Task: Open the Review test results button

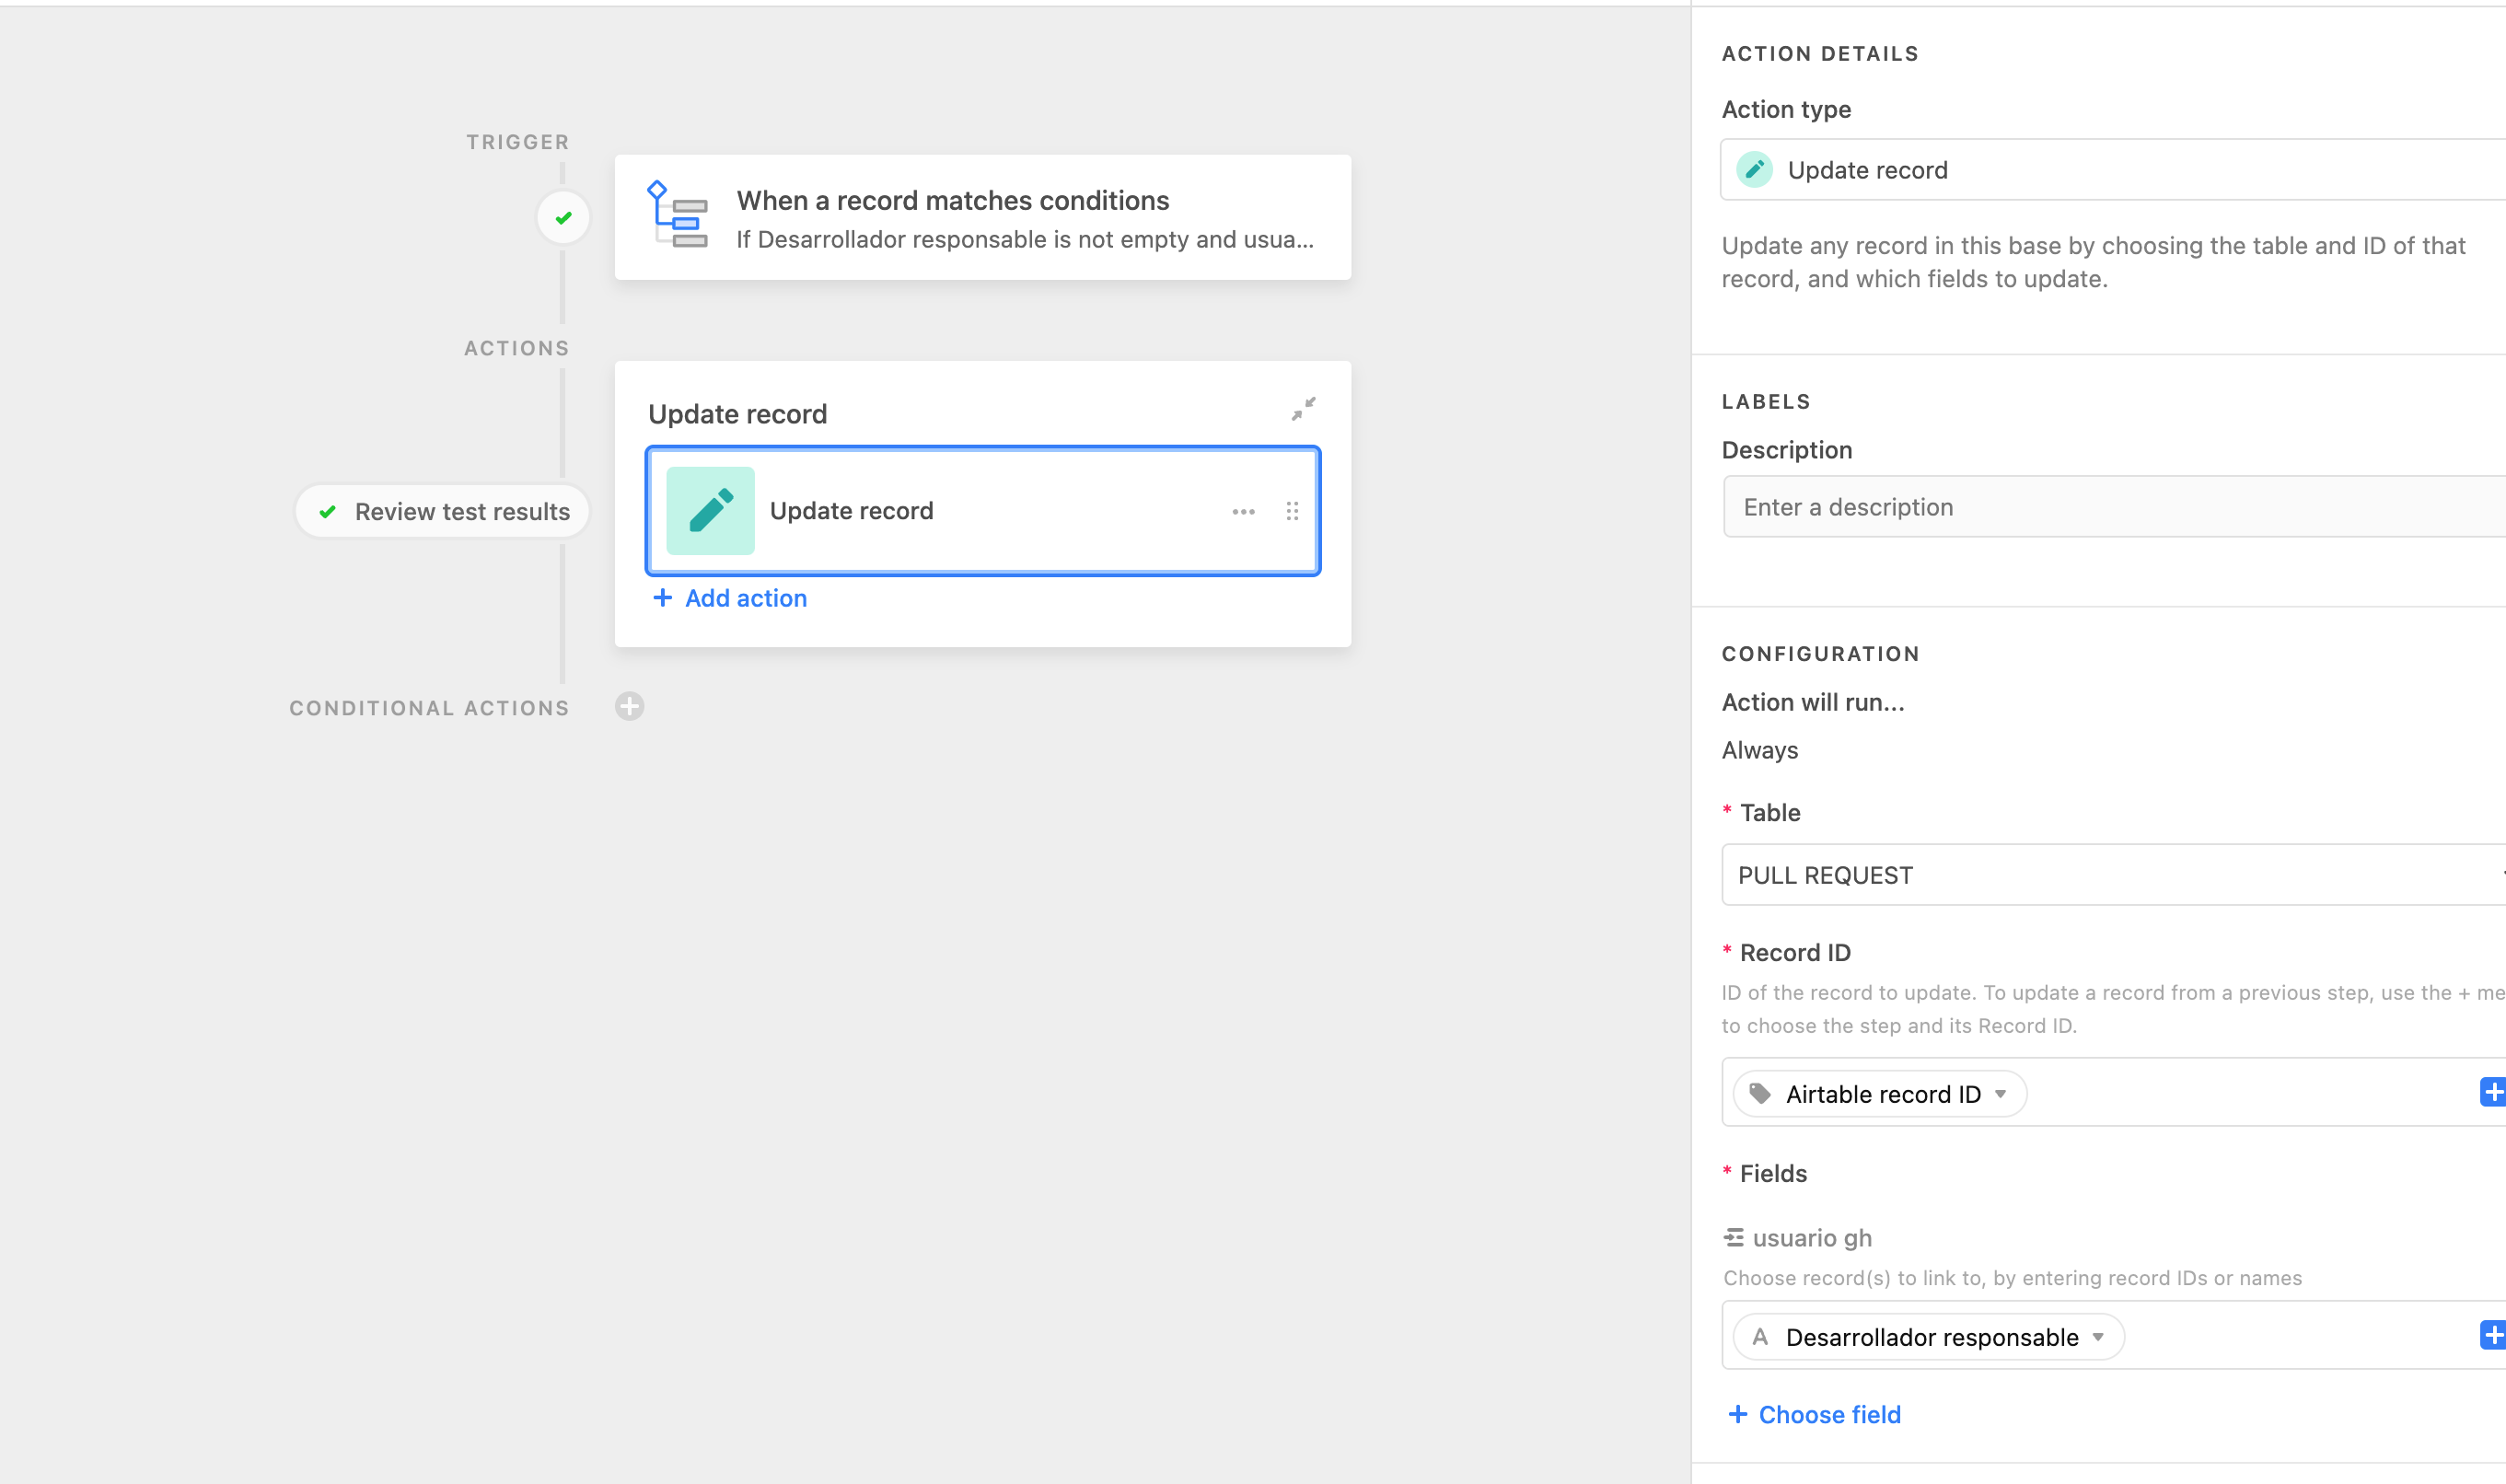Action: (442, 512)
